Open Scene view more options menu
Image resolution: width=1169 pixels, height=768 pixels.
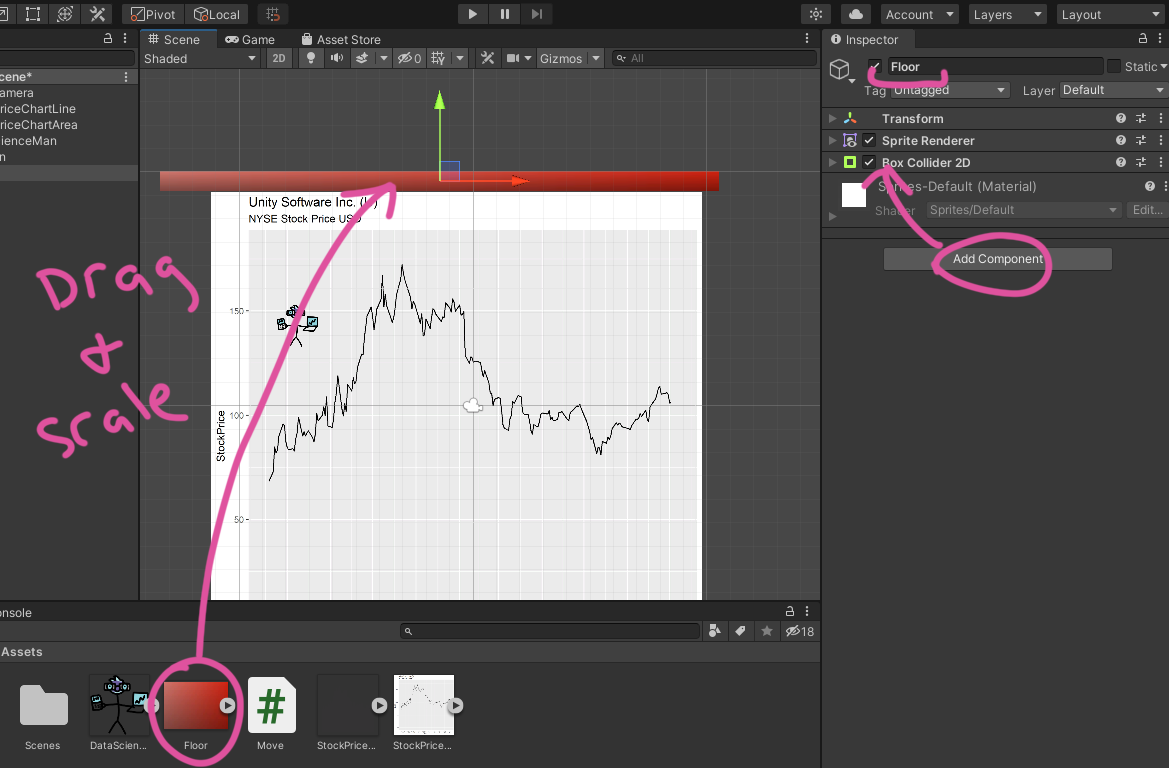(807, 39)
